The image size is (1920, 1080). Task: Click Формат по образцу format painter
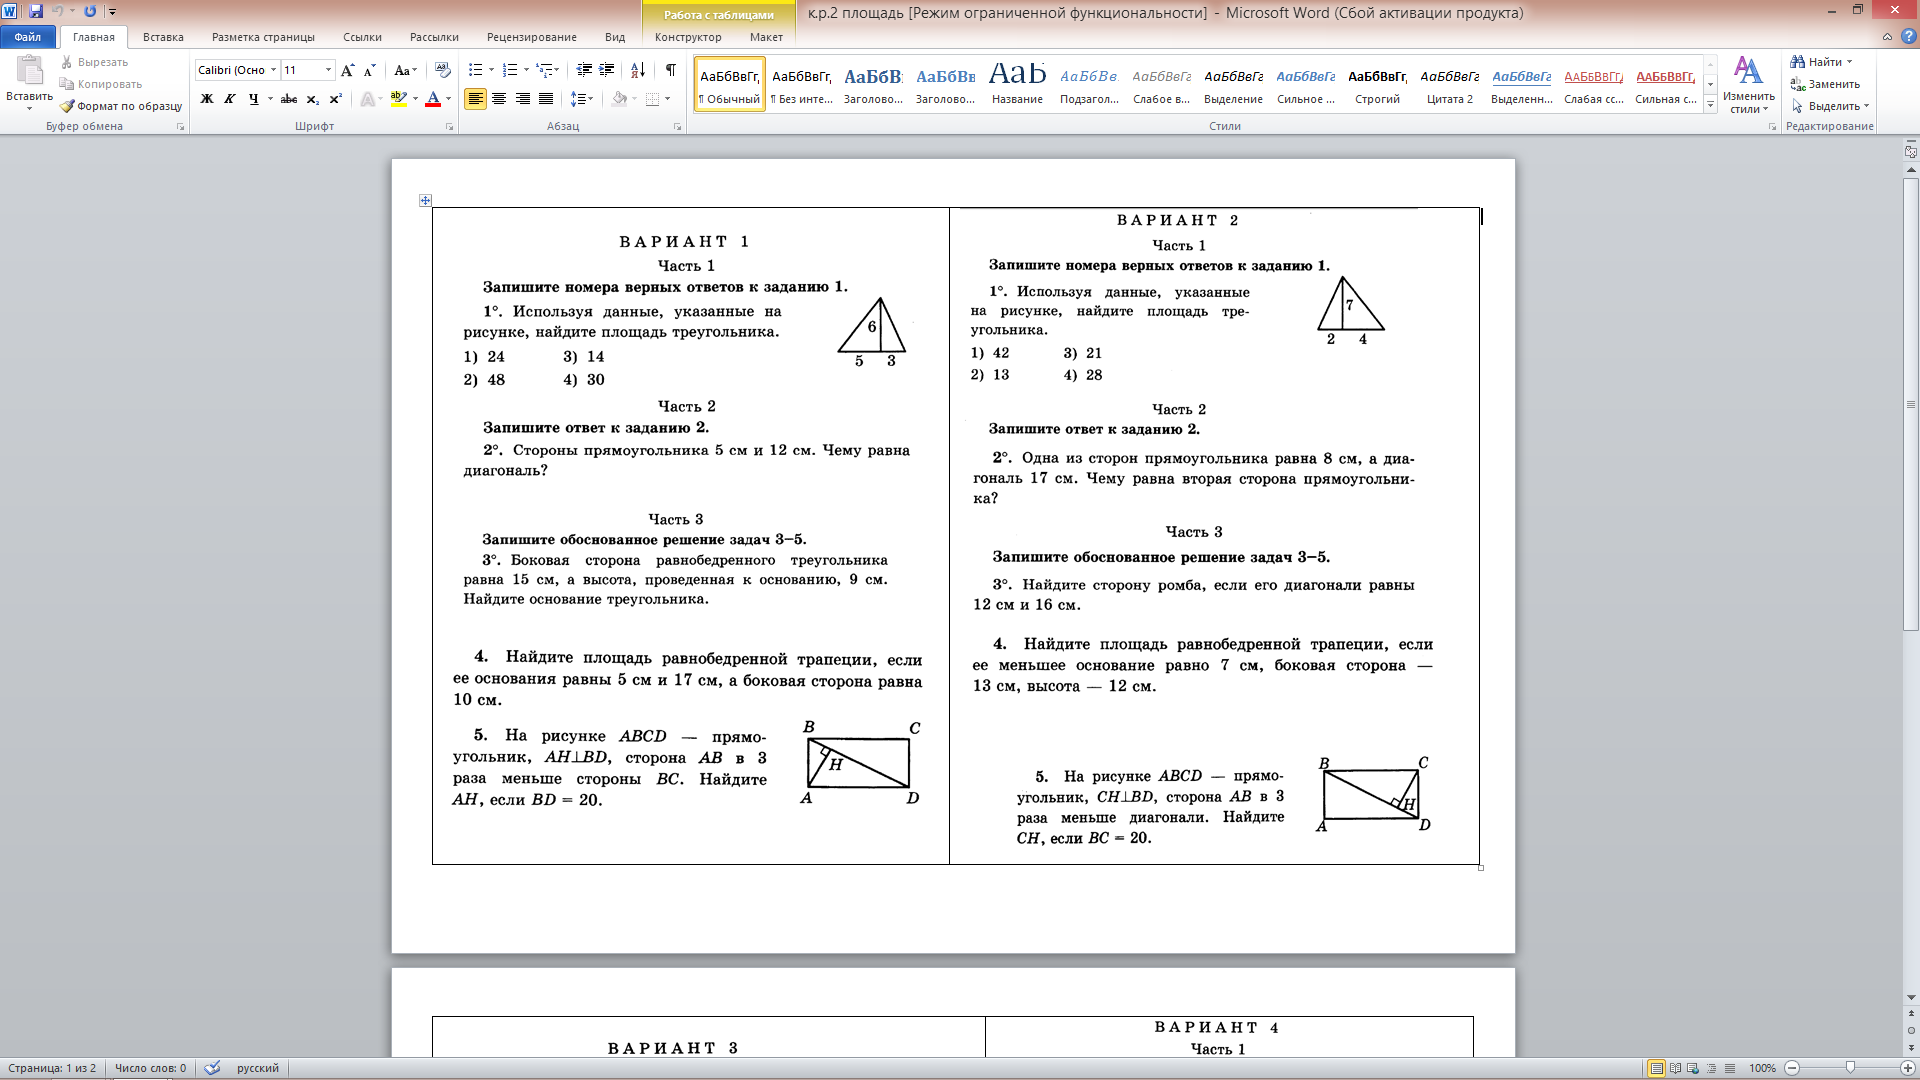[x=121, y=106]
